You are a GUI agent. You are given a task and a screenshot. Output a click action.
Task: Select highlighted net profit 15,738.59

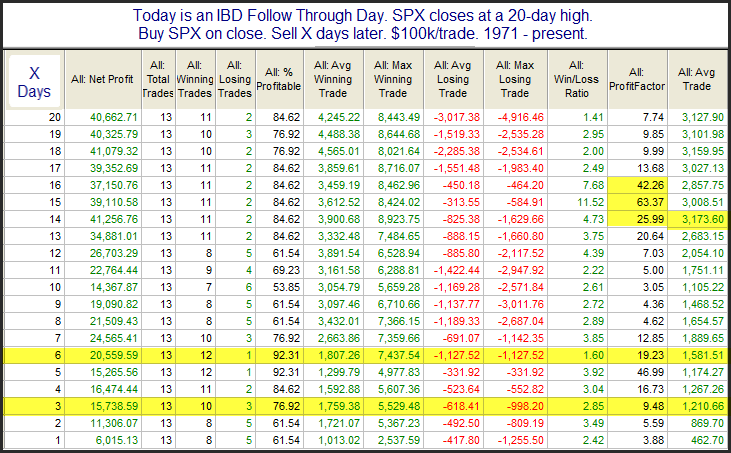point(114,406)
